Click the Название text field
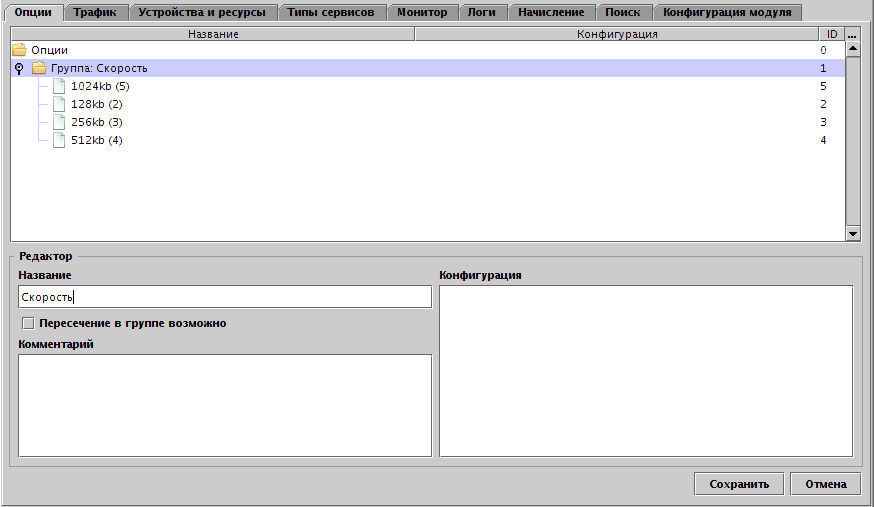Screen dimensions: 874x507 [x=224, y=297]
